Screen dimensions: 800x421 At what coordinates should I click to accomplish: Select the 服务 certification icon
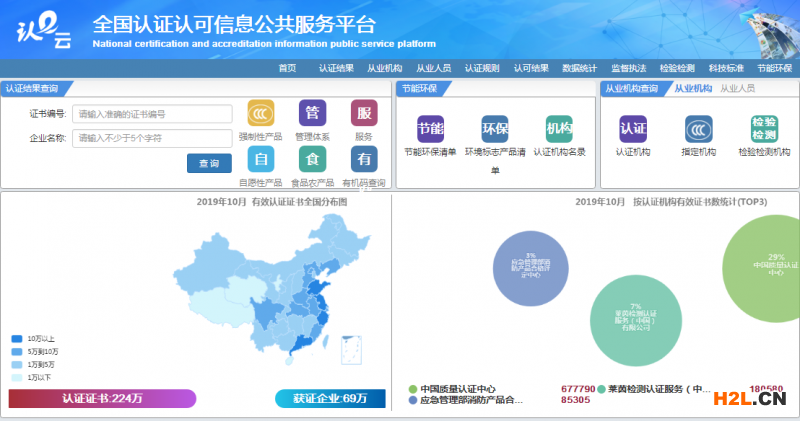pyautogui.click(x=364, y=113)
